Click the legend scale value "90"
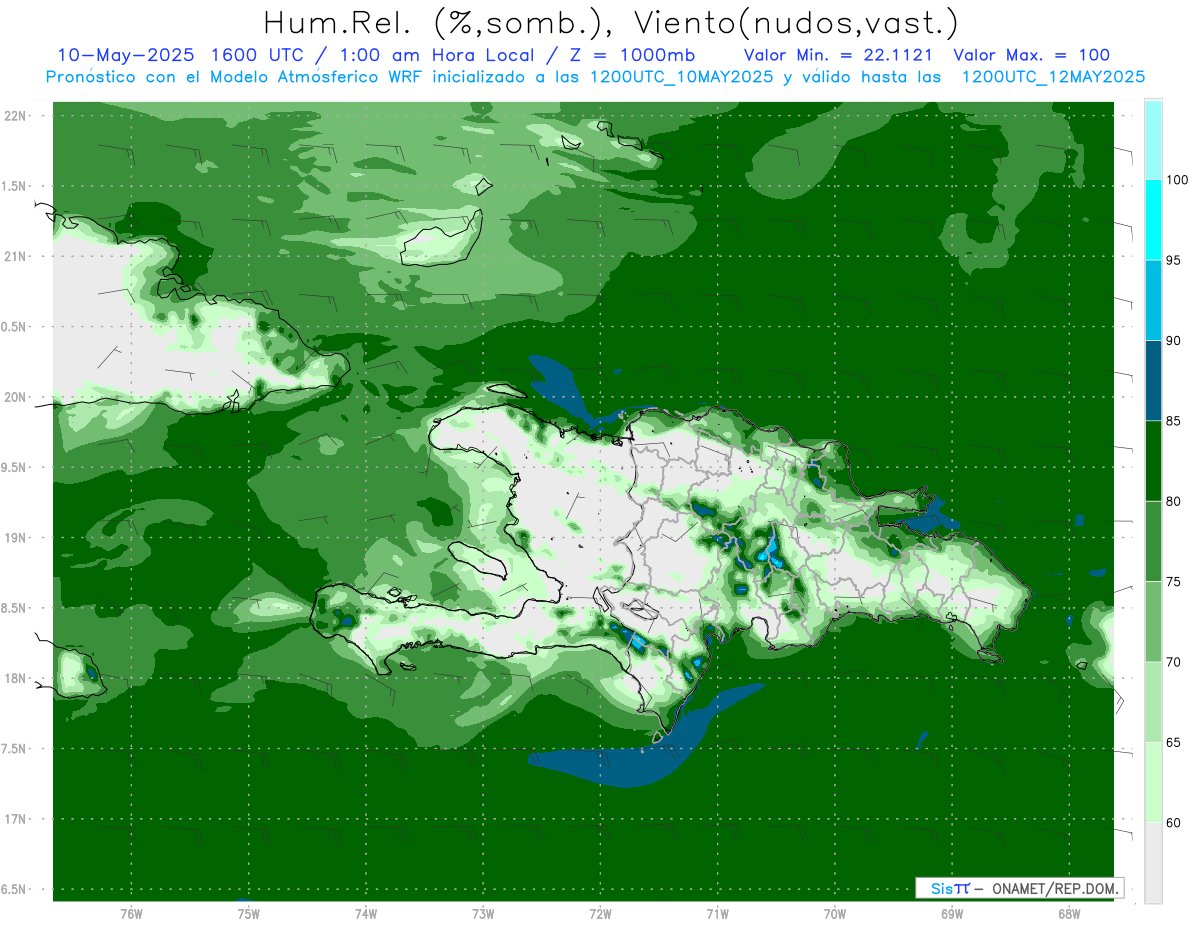The image size is (1200, 927). click(x=1174, y=341)
